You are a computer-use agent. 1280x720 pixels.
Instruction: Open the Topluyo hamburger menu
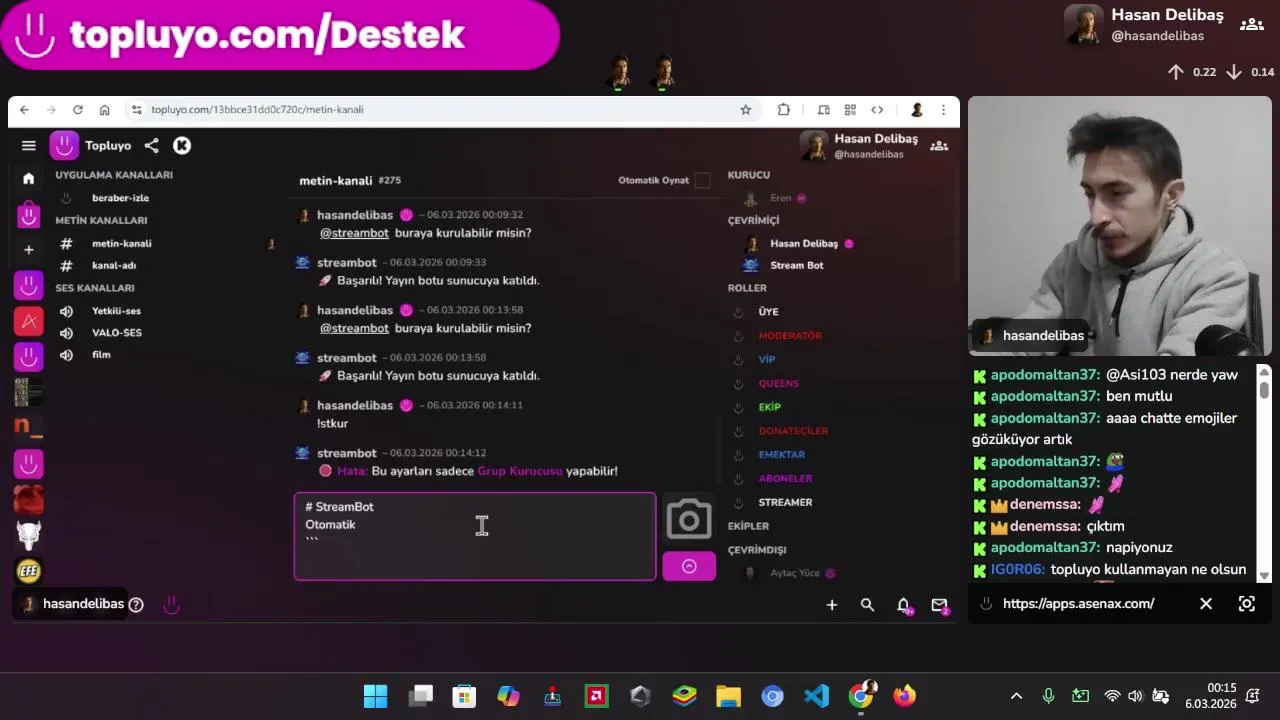(x=29, y=146)
